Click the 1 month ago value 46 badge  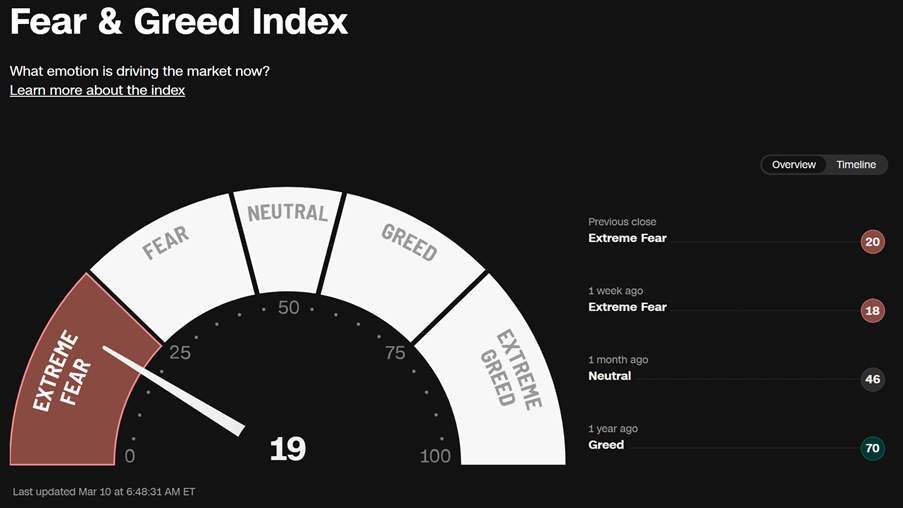point(872,380)
